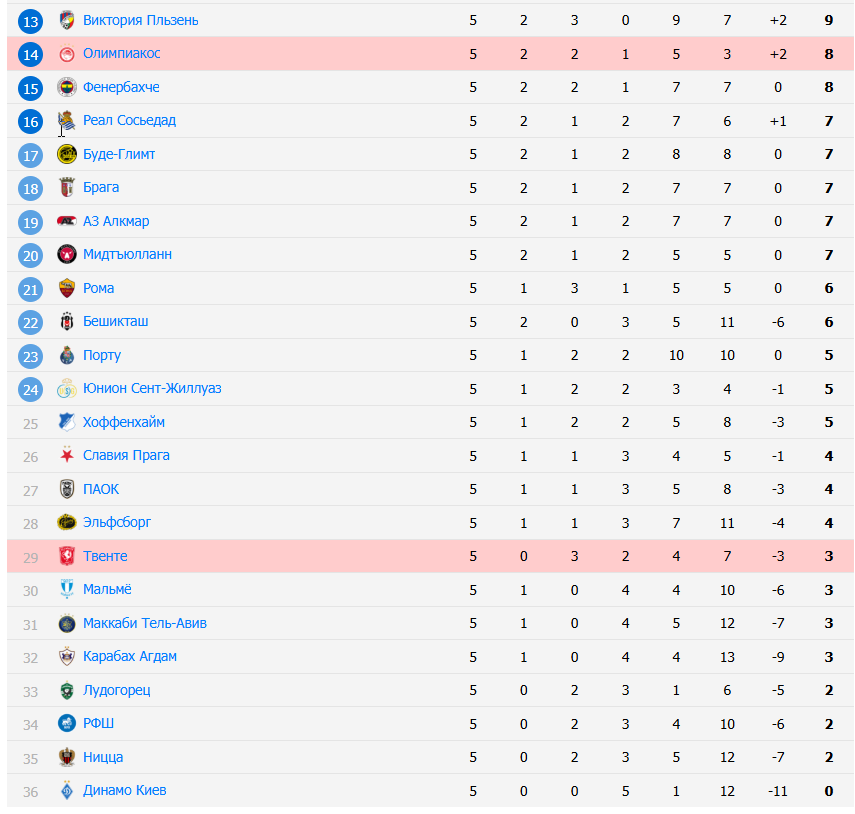
Task: Click the Porto club crest icon
Action: pos(67,355)
